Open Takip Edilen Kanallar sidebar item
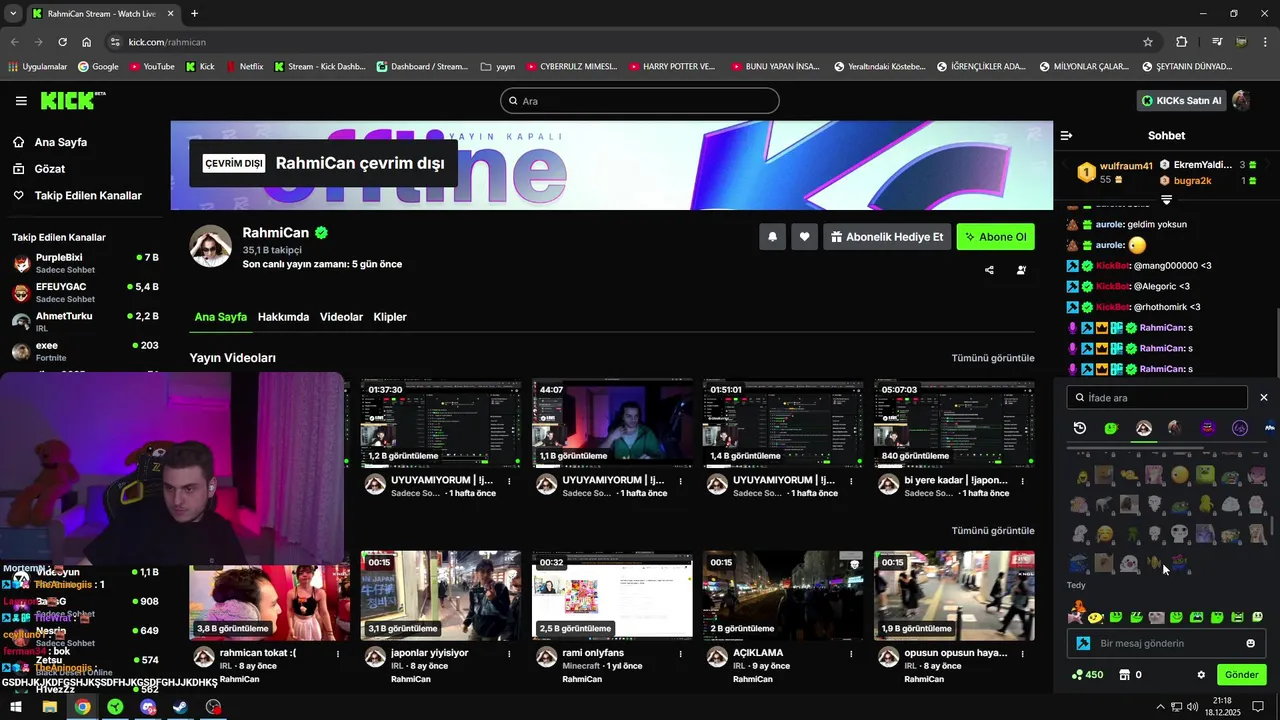The image size is (1280, 720). pyautogui.click(x=87, y=196)
